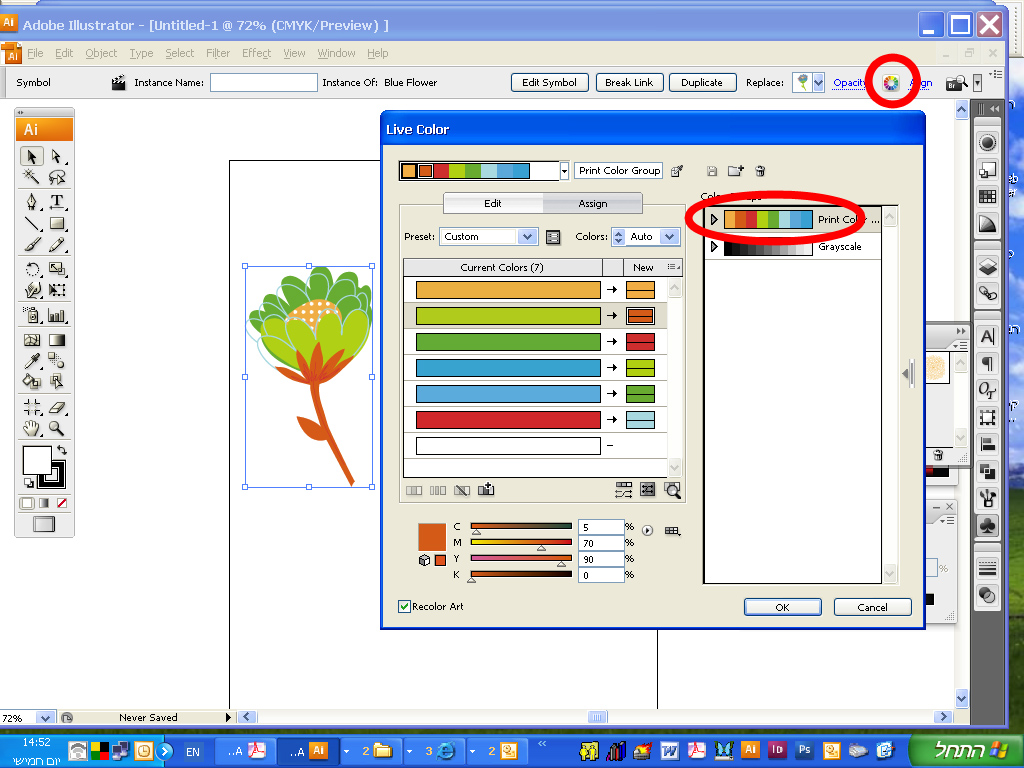1024x768 pixels.
Task: Switch to the Assign tab
Action: click(x=592, y=204)
